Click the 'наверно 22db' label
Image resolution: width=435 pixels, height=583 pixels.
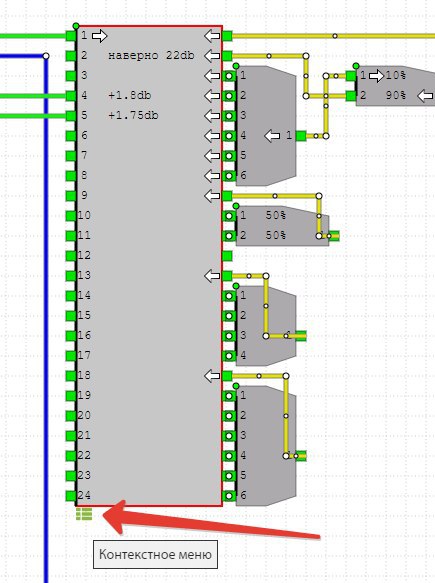tap(151, 56)
